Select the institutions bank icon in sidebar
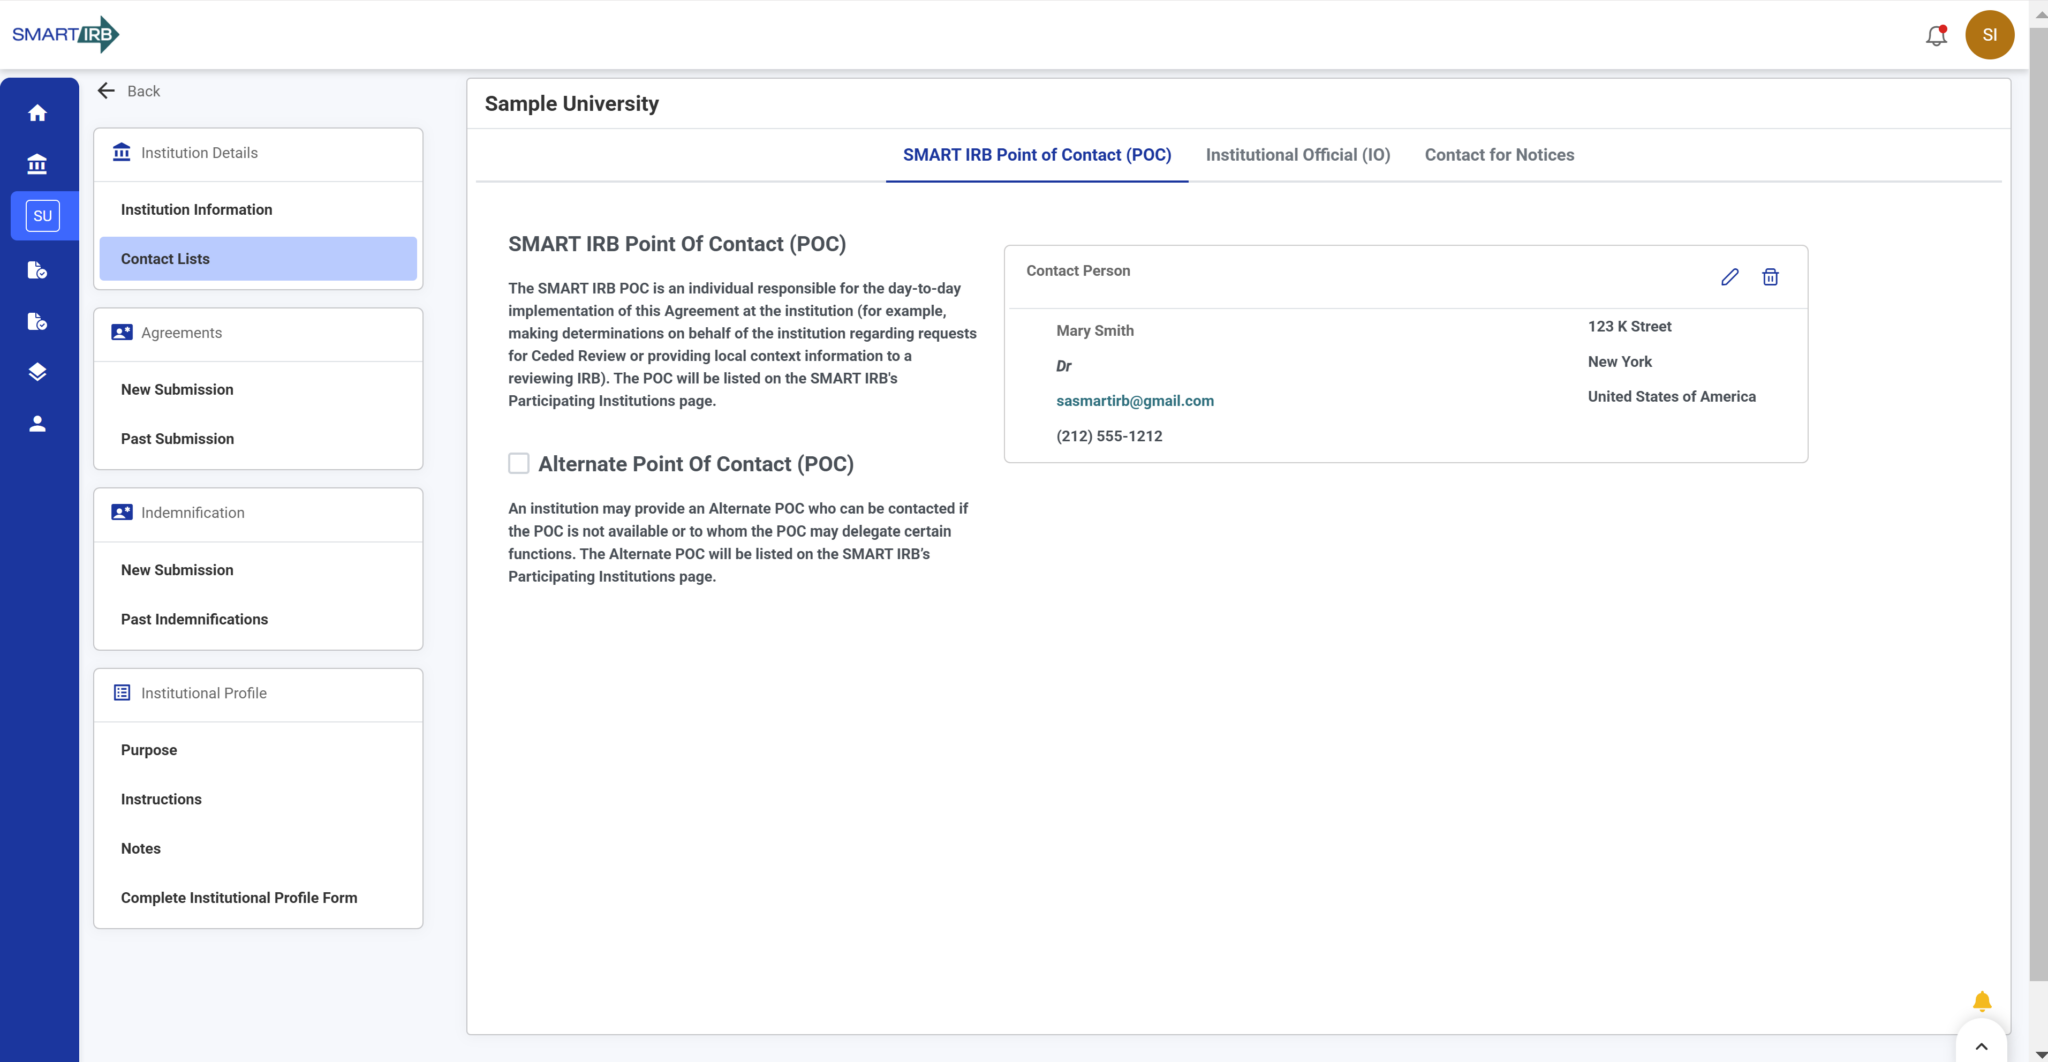 38,164
